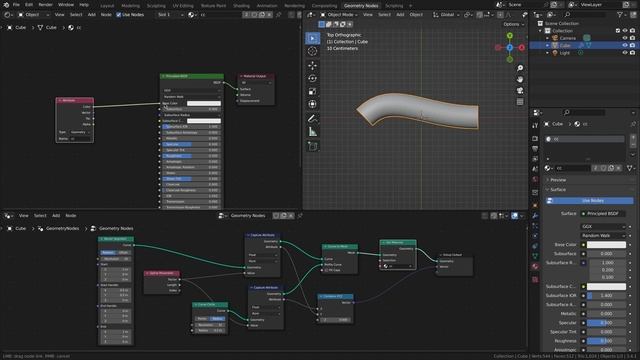
Task: Click the Principled BSDF surface shader button
Action: [x=603, y=213]
